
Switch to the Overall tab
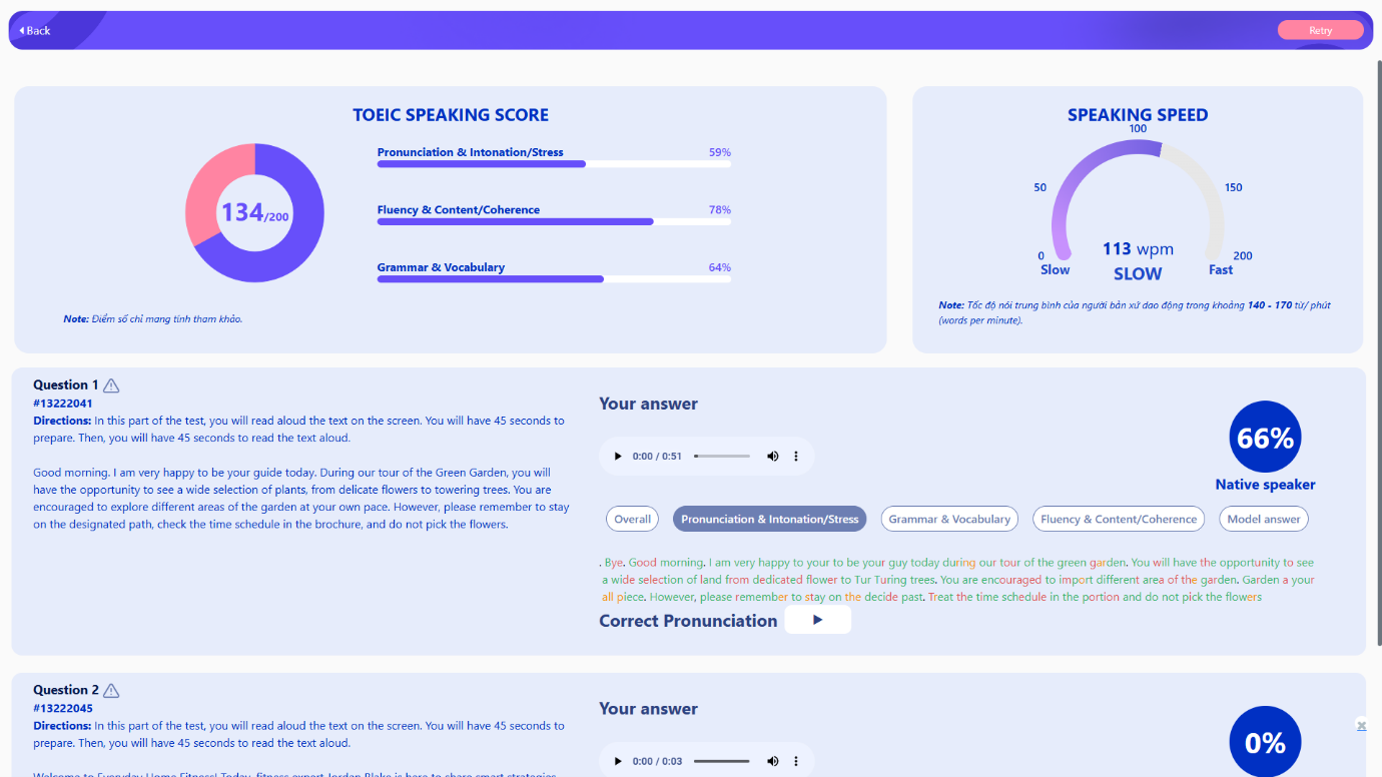(632, 519)
